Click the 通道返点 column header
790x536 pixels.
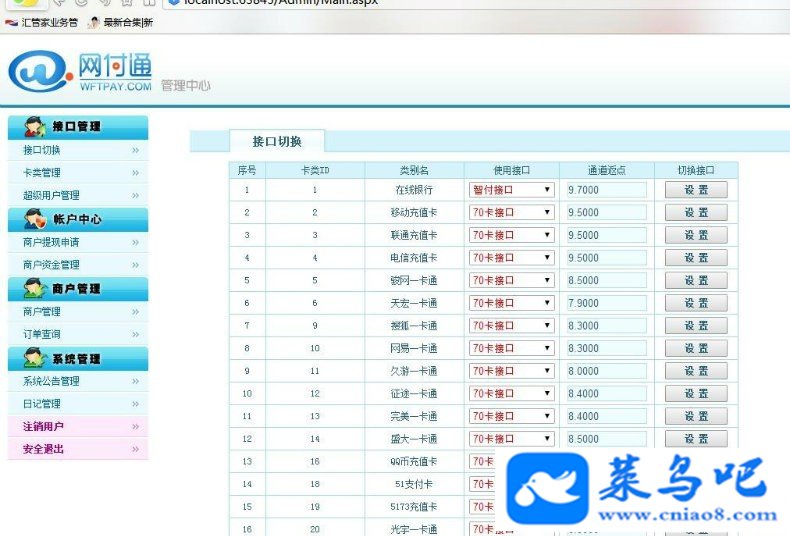(x=607, y=170)
